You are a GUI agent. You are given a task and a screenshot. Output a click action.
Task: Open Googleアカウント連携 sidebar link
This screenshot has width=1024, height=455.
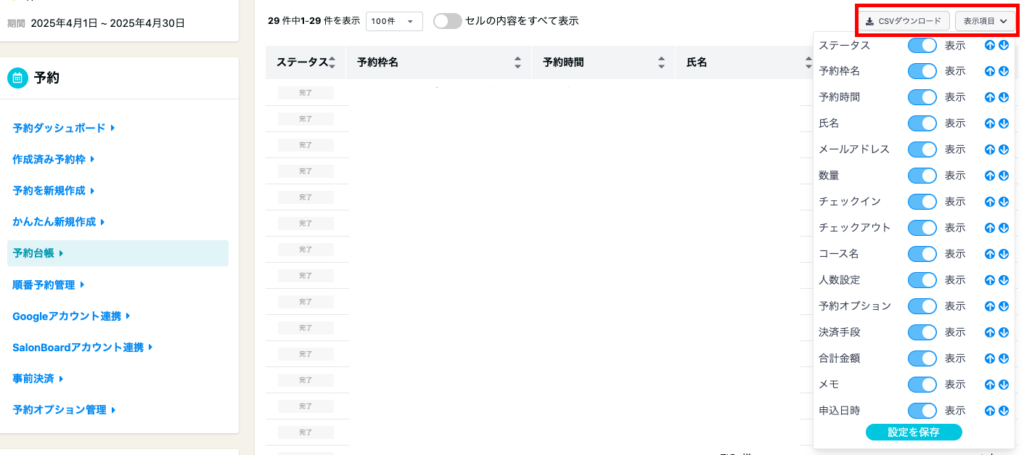click(70, 316)
